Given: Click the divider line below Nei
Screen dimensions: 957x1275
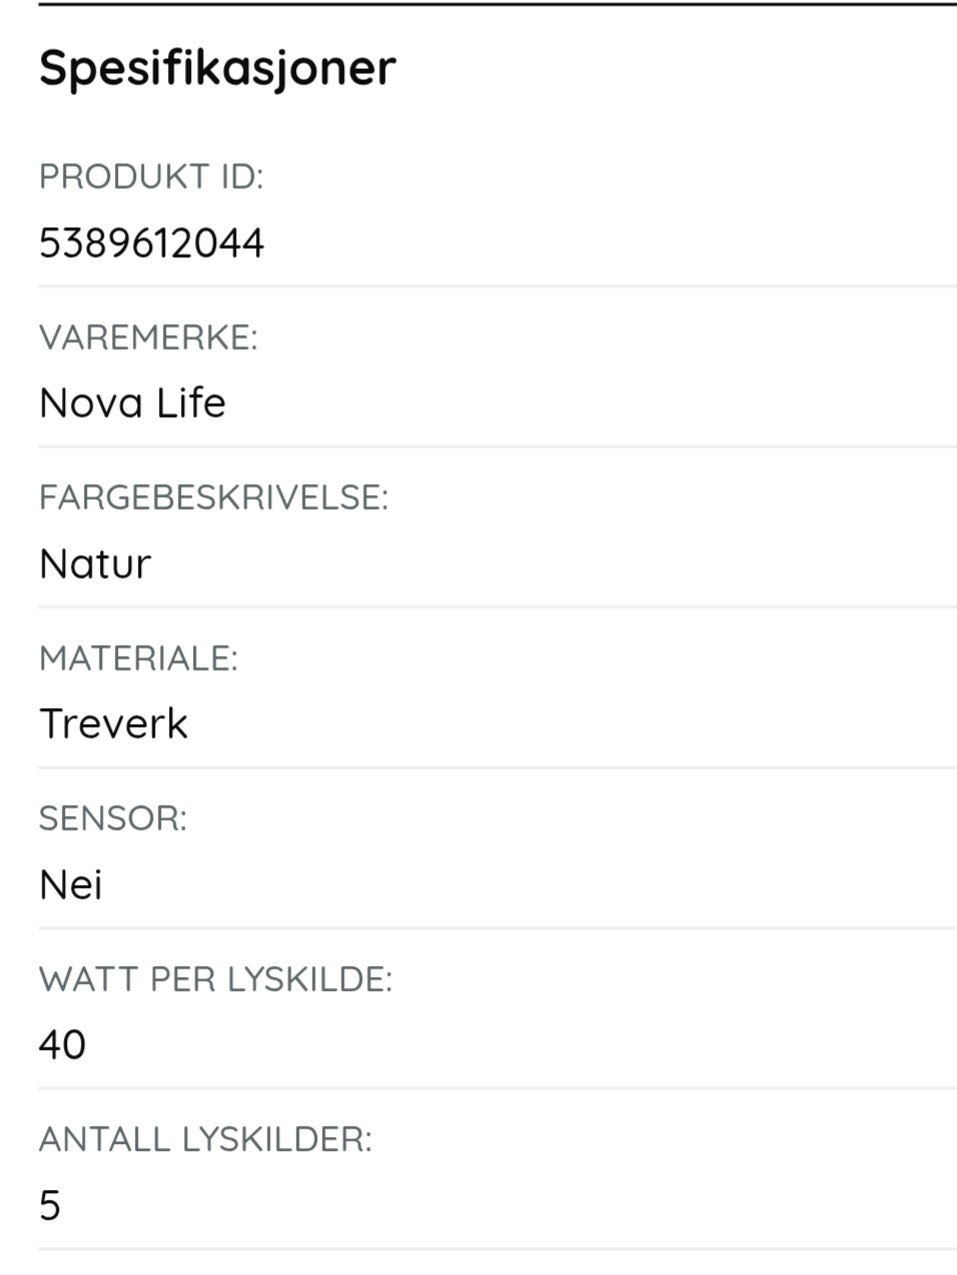Looking at the screenshot, I should coord(497,928).
